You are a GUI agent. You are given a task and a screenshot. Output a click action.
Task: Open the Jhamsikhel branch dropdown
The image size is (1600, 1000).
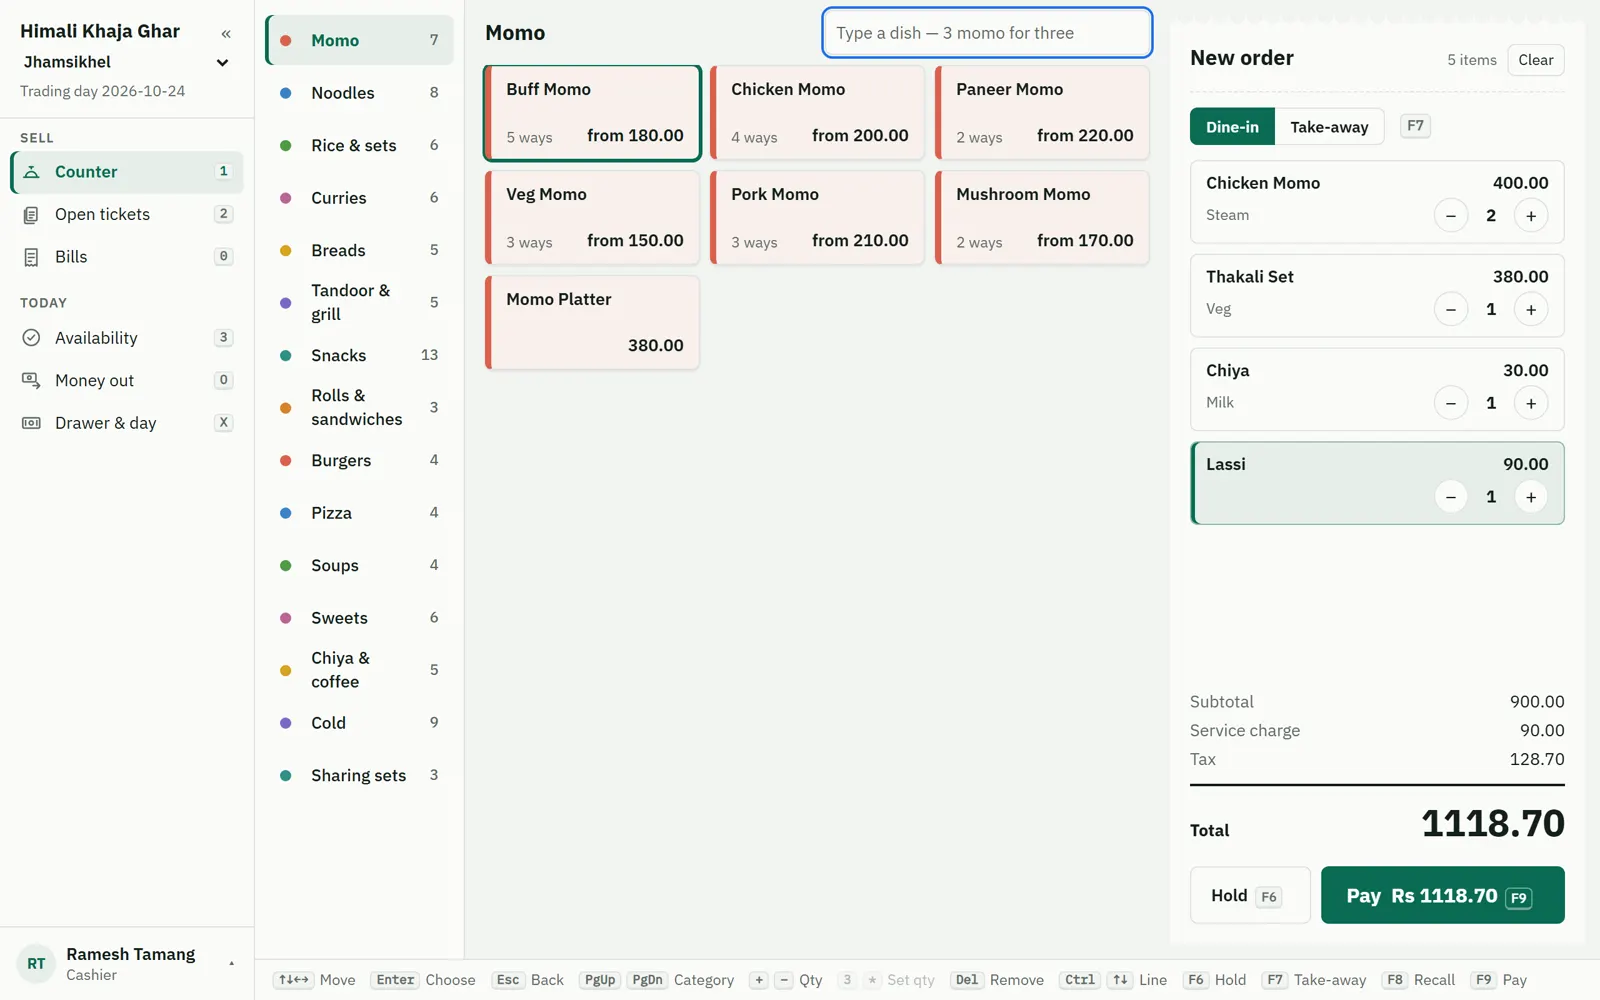click(127, 62)
